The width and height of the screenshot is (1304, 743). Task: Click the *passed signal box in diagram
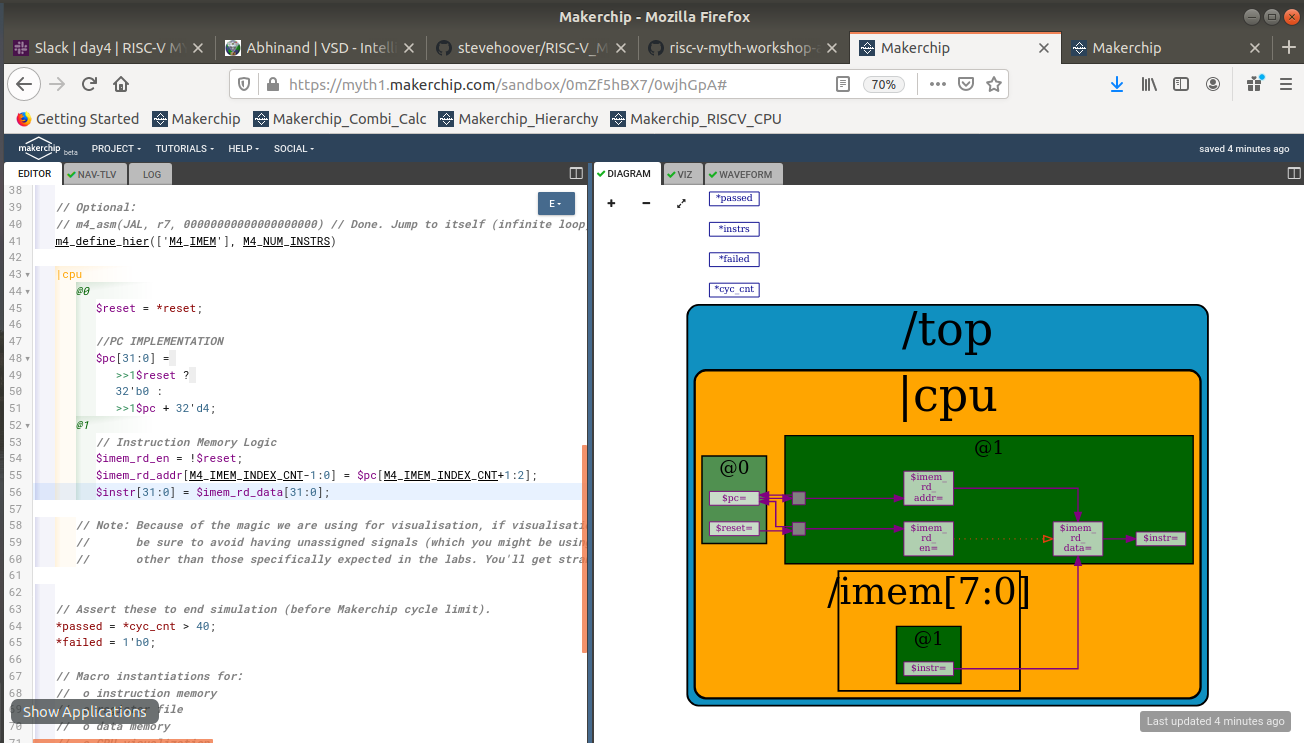[734, 198]
